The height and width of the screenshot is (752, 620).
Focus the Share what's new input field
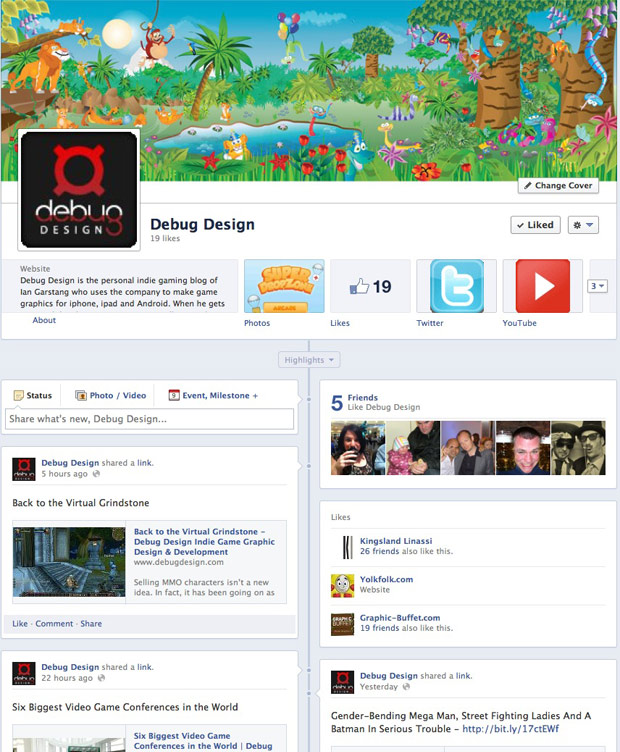pos(149,419)
